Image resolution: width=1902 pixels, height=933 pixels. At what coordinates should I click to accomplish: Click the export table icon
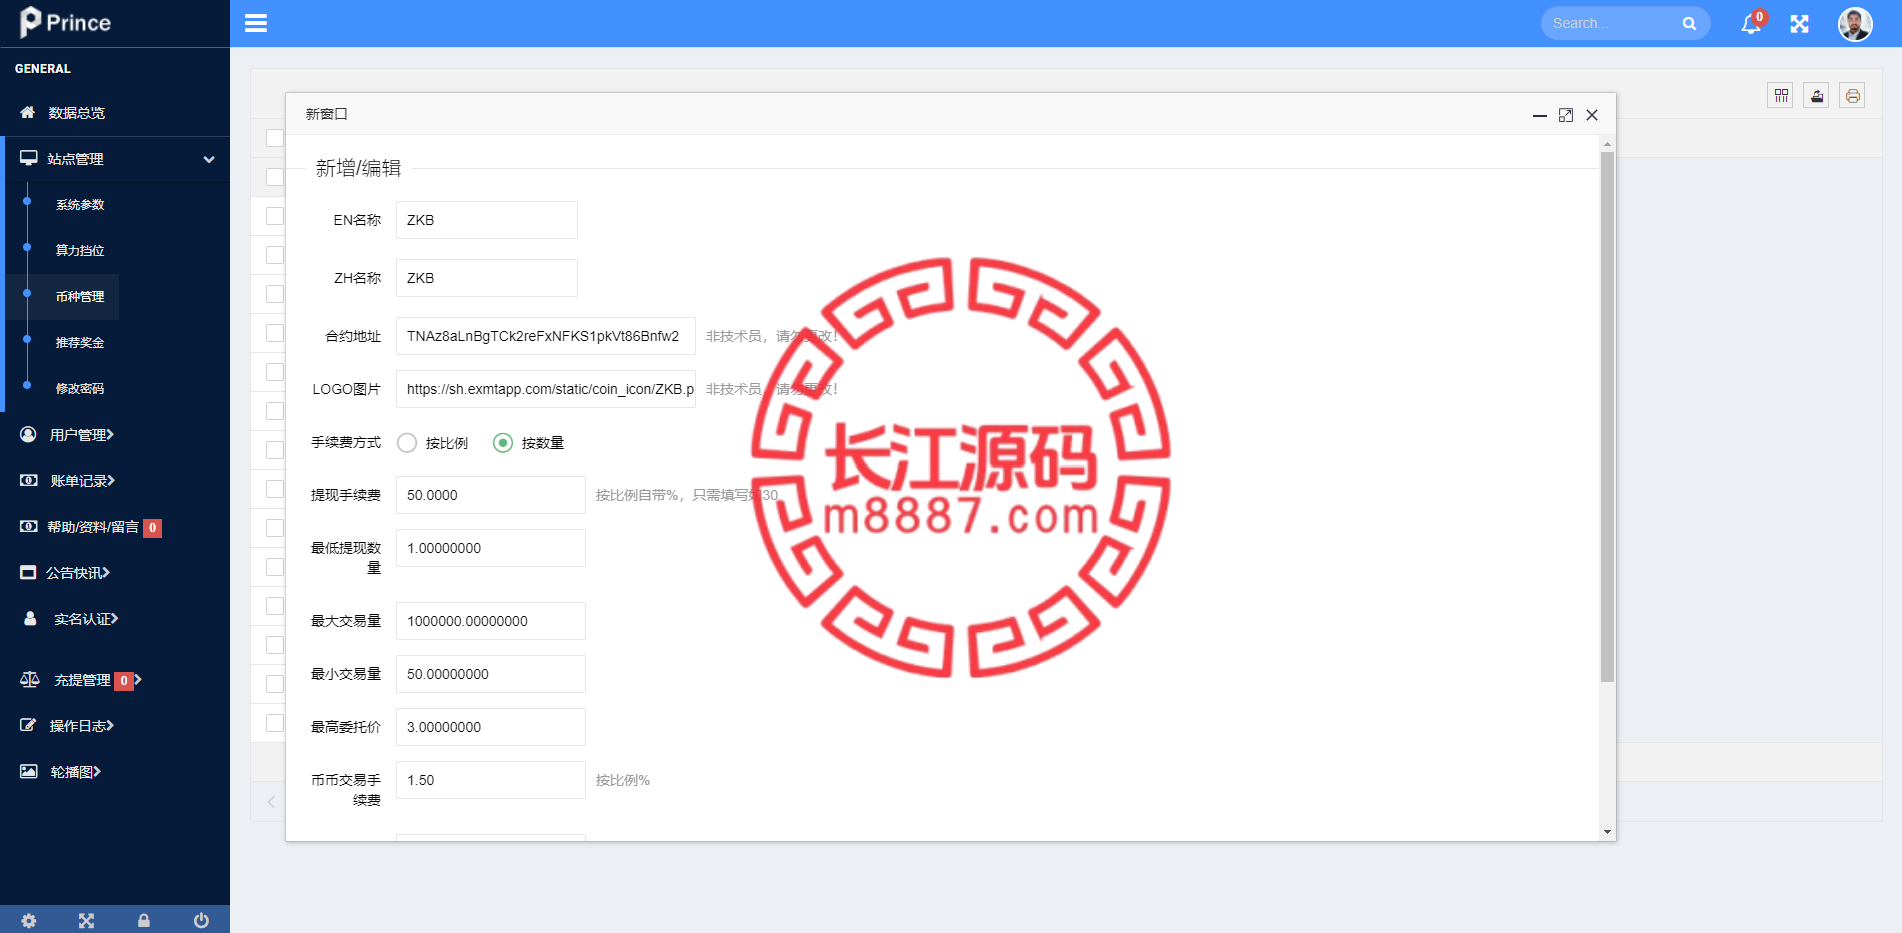point(1817,96)
